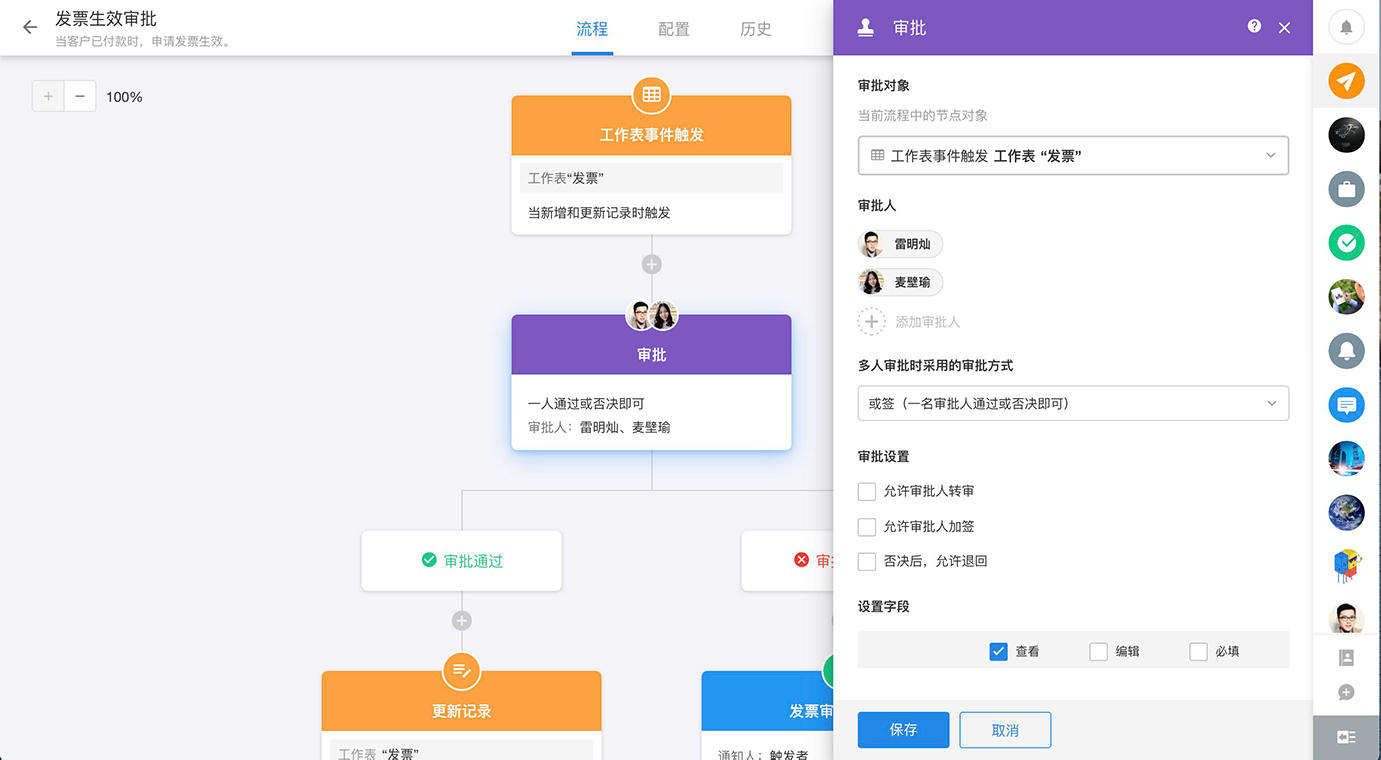Screen dimensions: 1381x760
Task: Click the subtitle 当客户已付款时，申请发票生效。
Action: (143, 42)
